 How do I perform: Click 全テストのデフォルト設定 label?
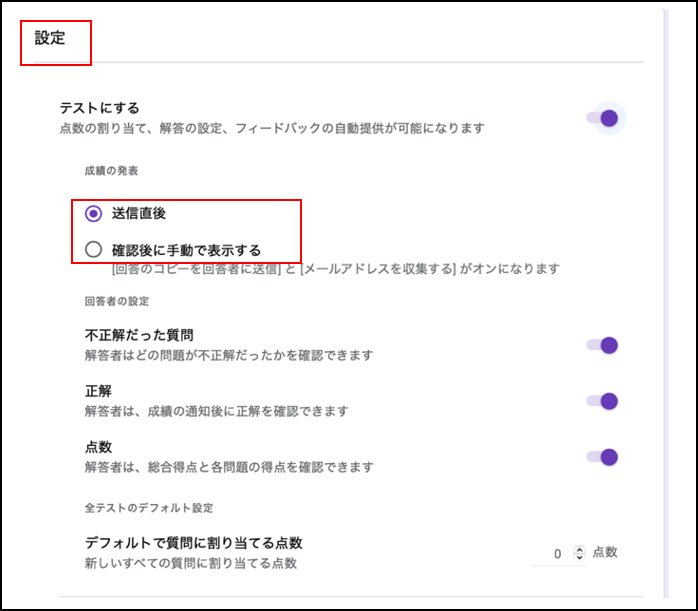pos(149,508)
